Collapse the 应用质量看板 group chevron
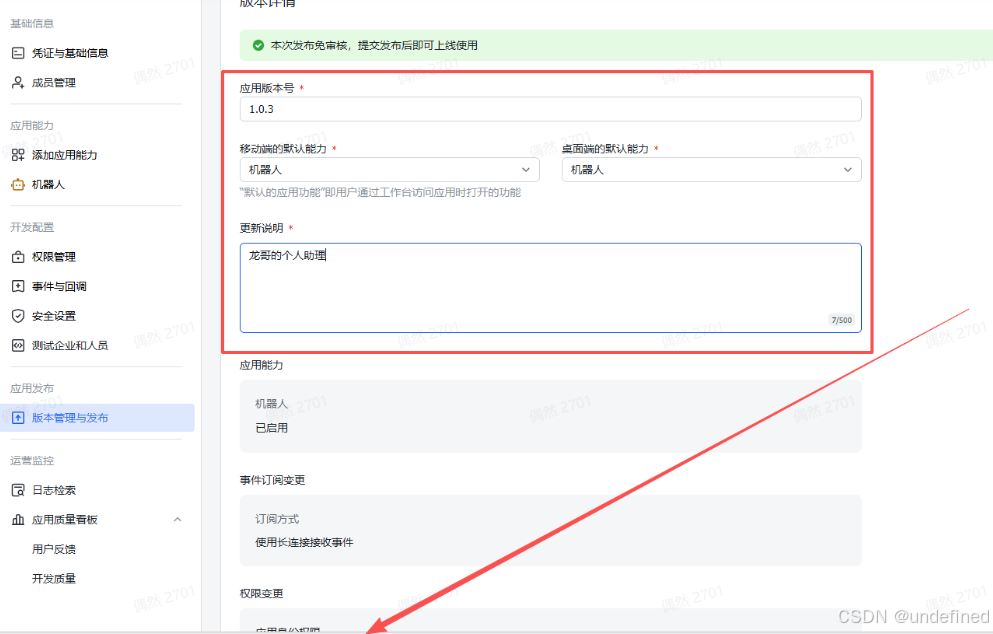This screenshot has height=634, width=993. coord(177,520)
